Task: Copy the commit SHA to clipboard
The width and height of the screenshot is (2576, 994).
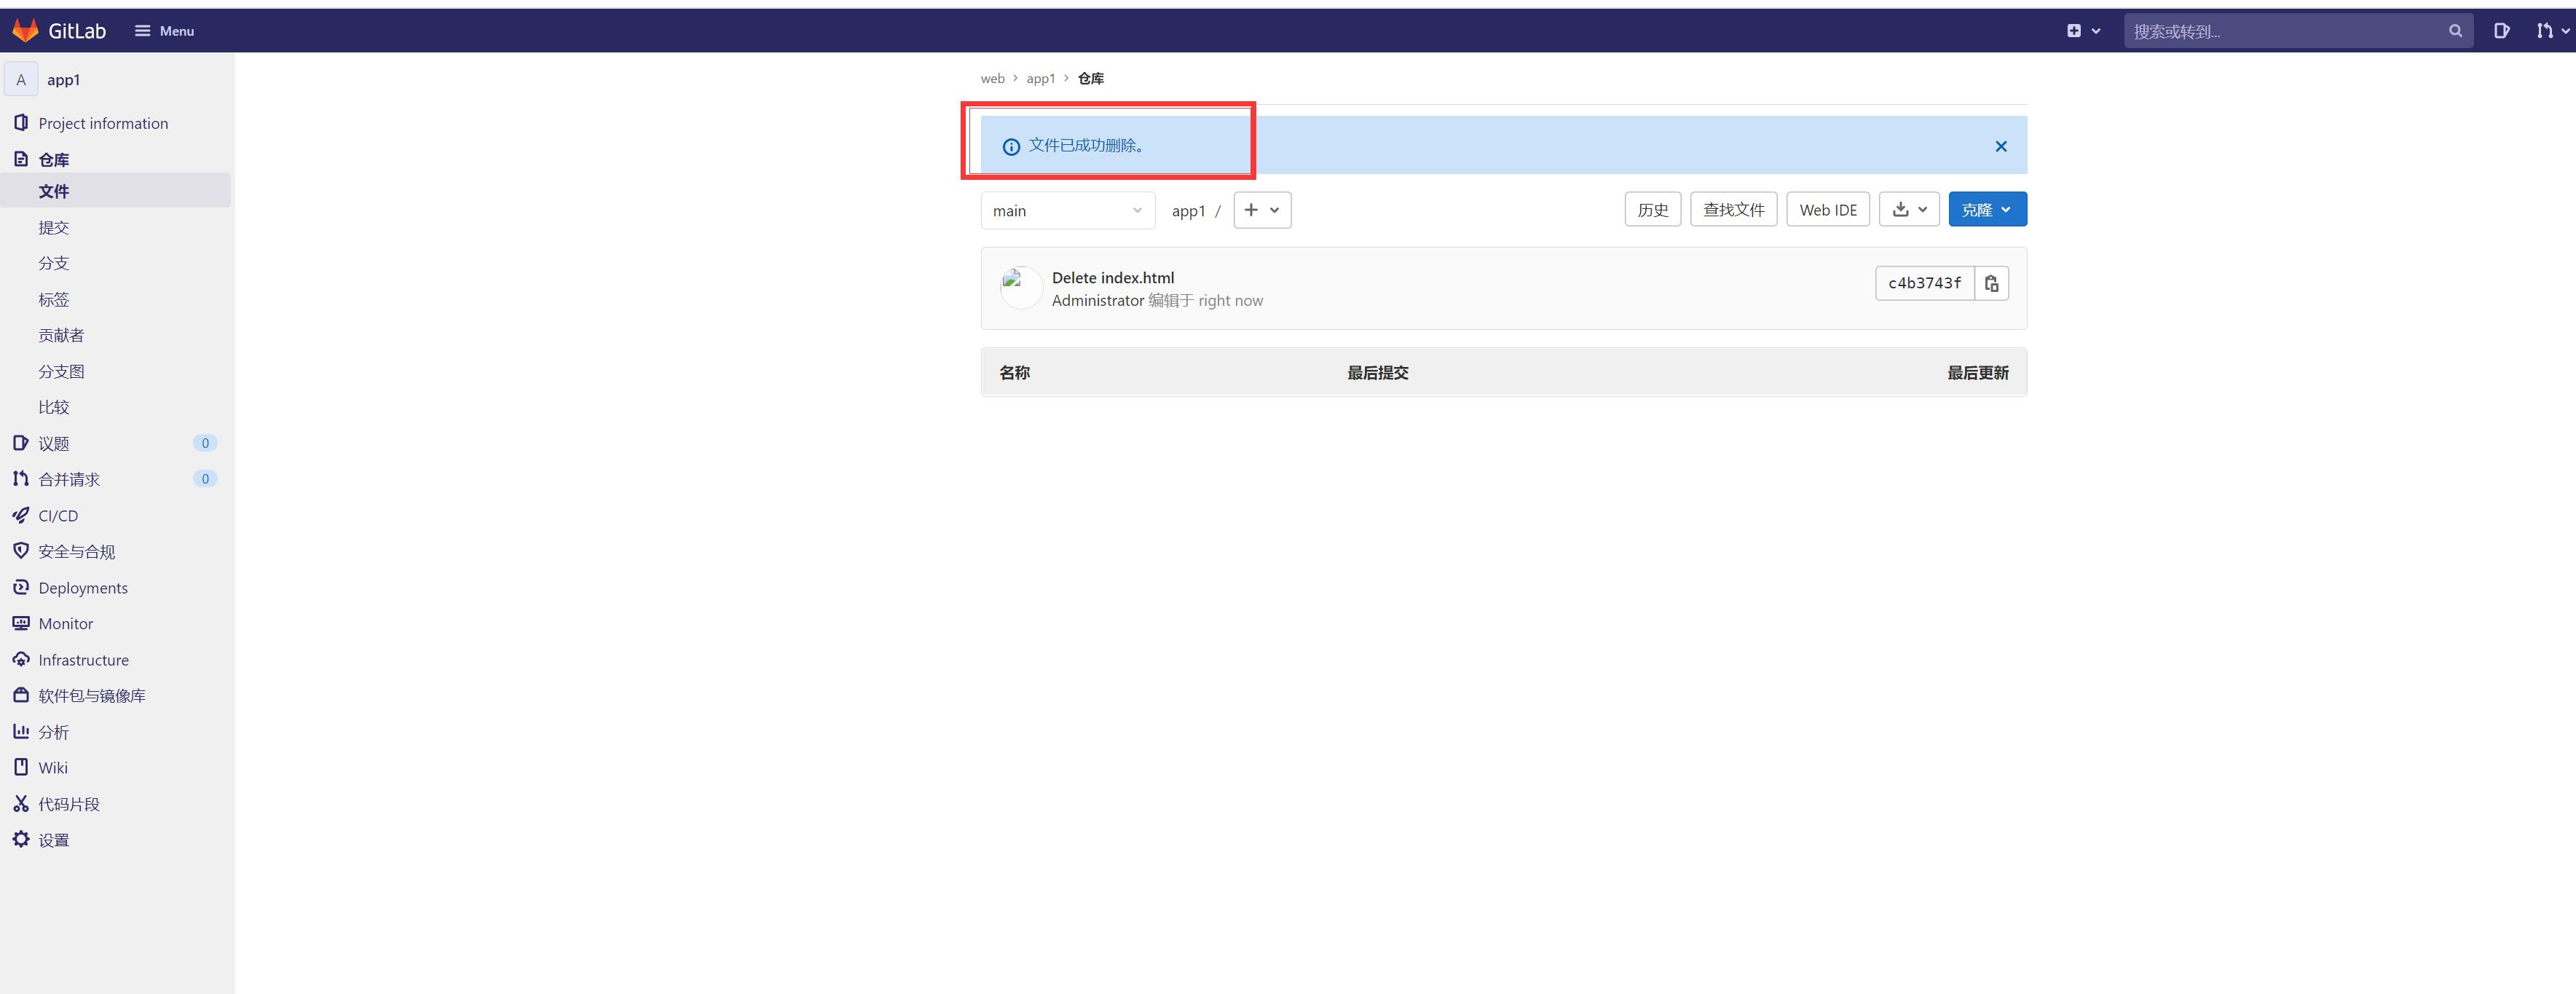Action: (1992, 283)
